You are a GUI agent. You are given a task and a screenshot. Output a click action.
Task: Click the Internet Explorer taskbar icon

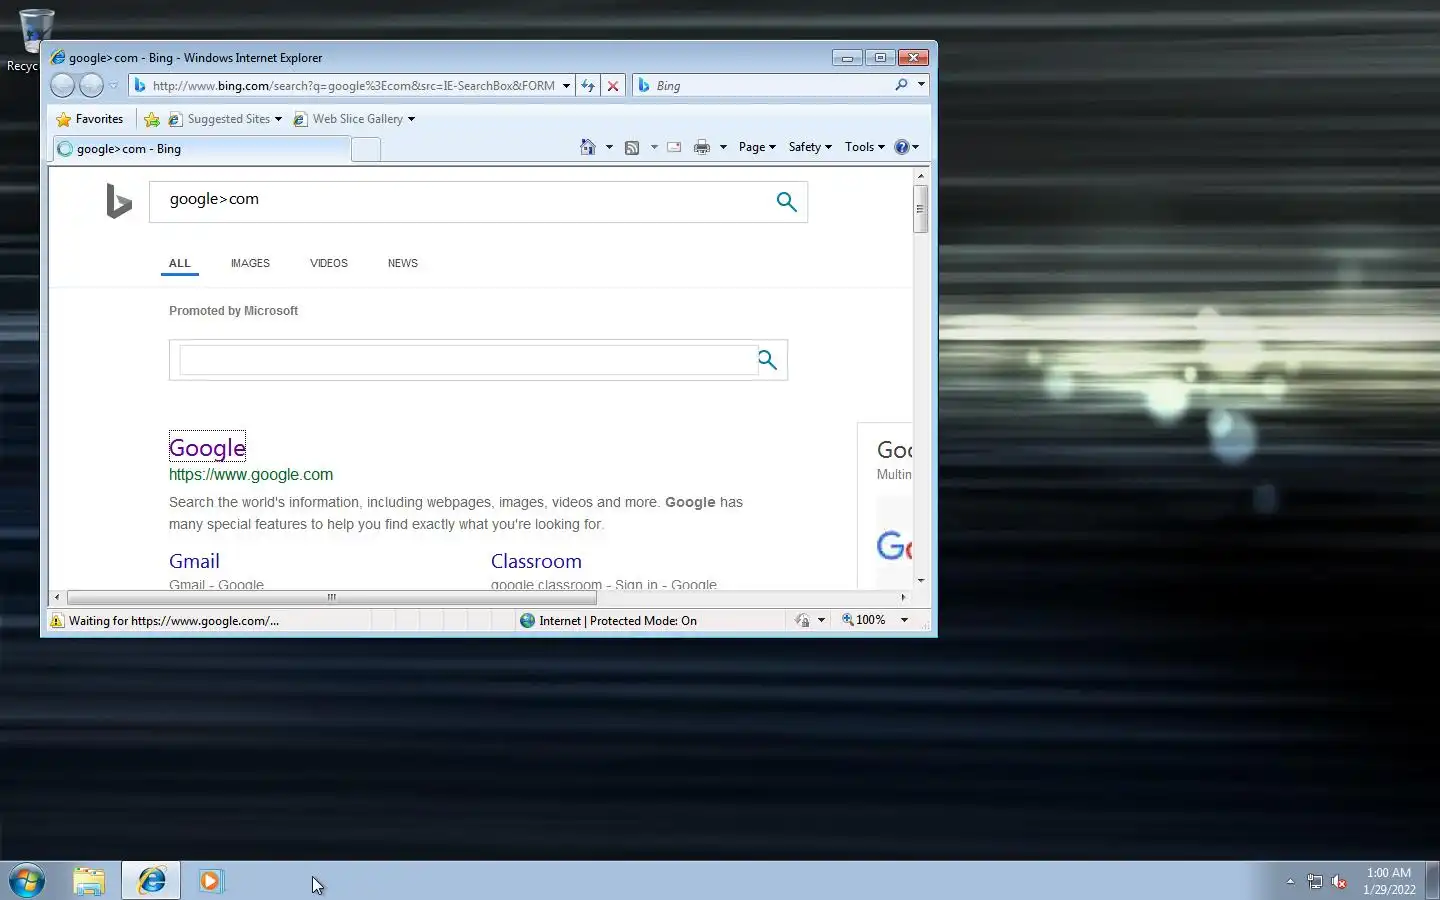click(152, 881)
